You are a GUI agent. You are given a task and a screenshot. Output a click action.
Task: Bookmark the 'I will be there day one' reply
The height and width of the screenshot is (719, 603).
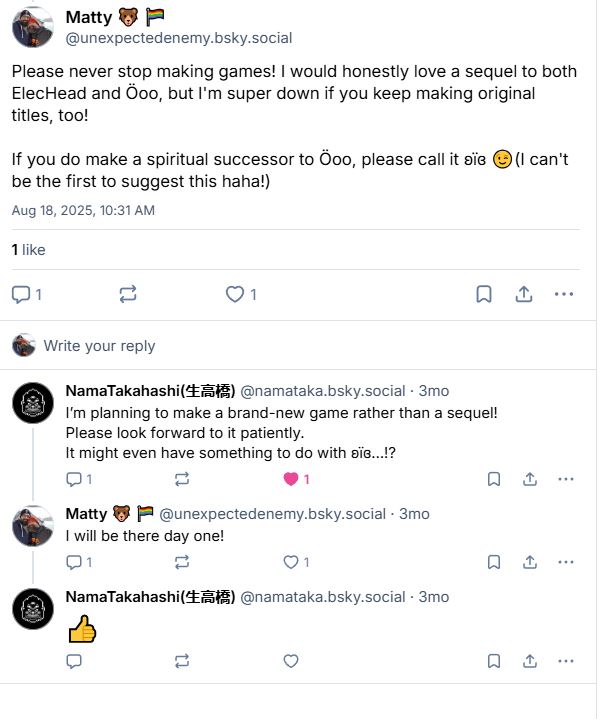point(494,562)
